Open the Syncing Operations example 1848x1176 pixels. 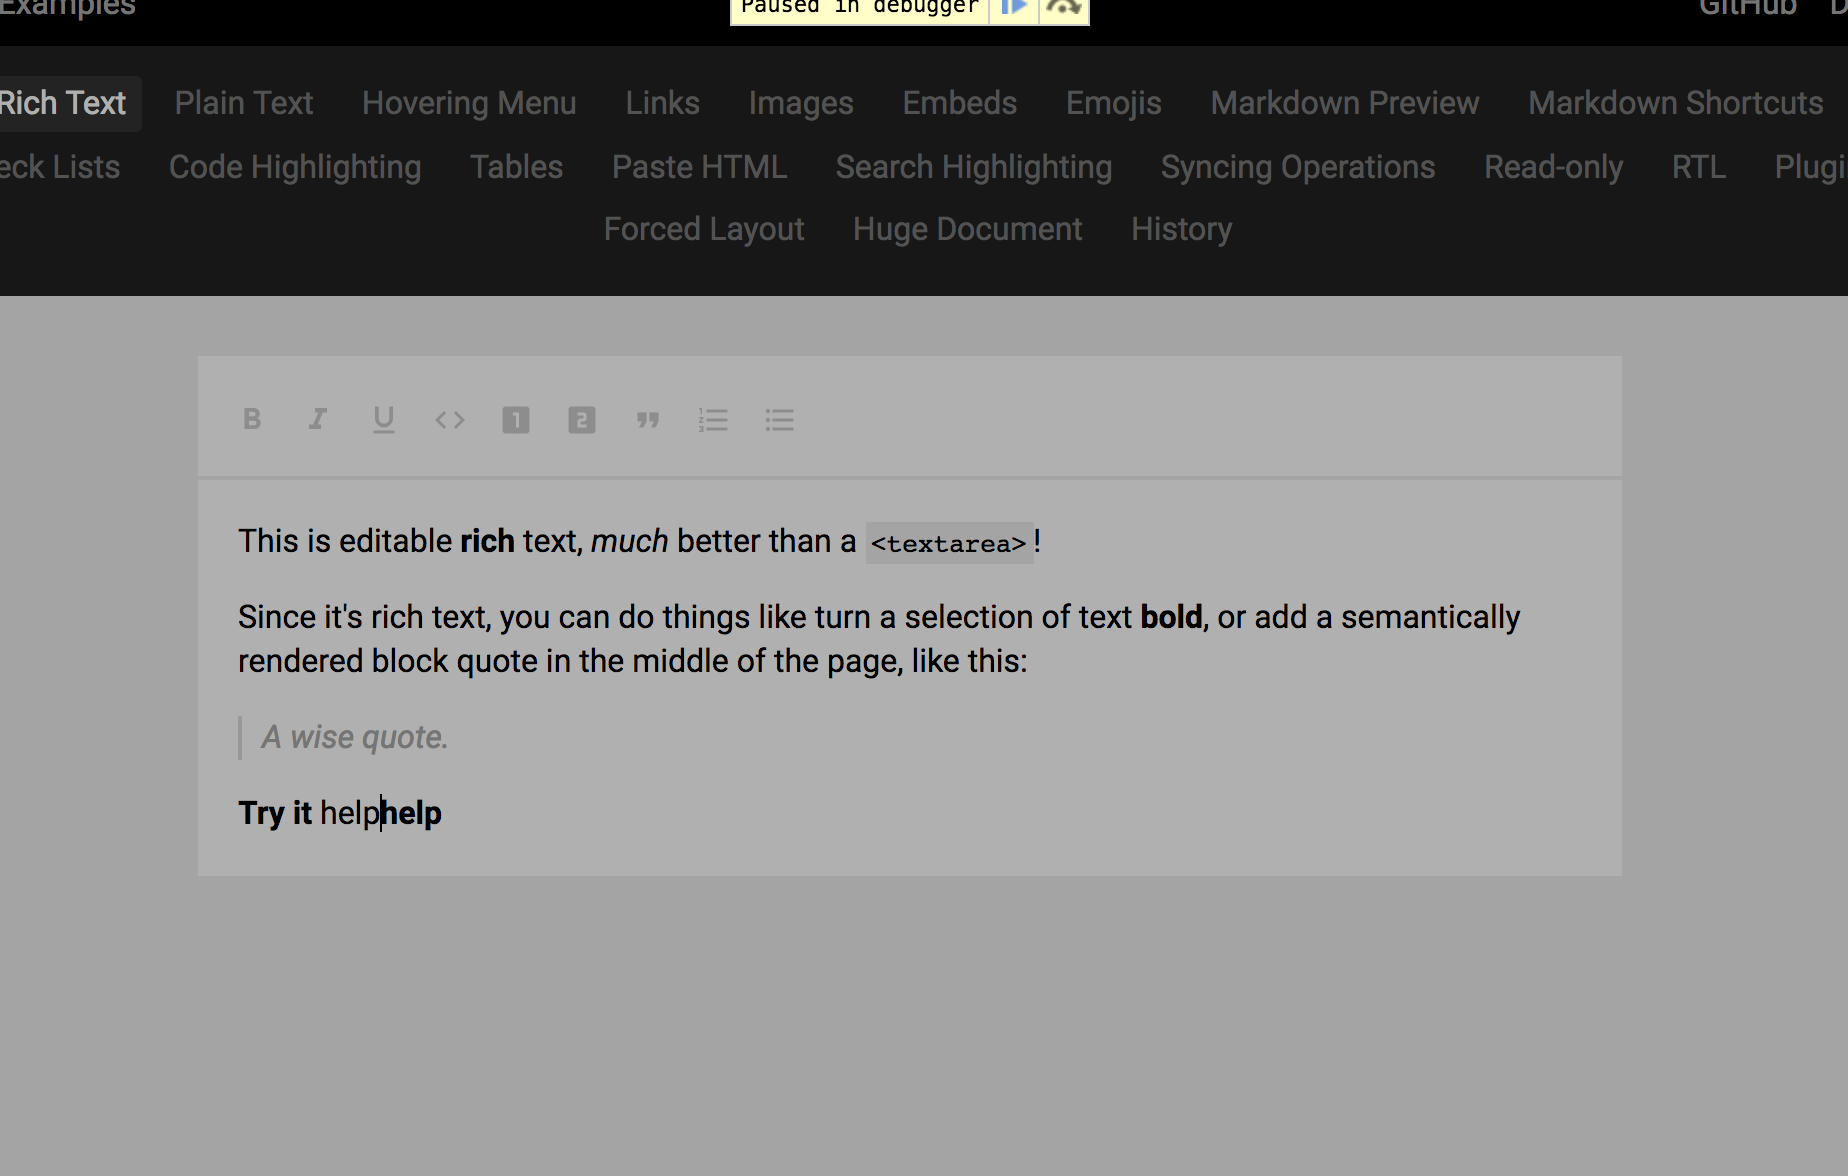click(1298, 167)
